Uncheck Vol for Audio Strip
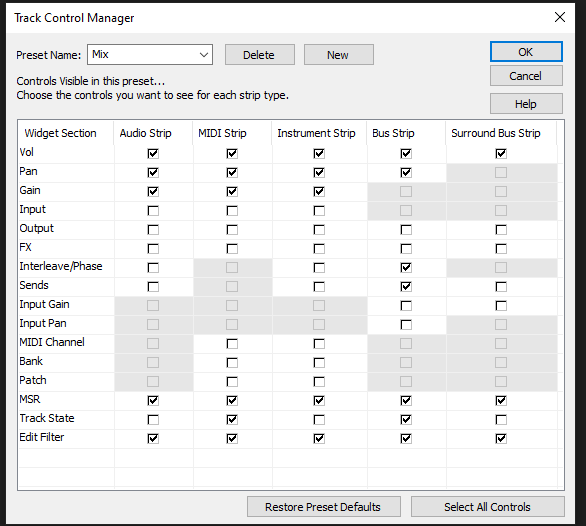This screenshot has height=526, width=586. coord(153,153)
